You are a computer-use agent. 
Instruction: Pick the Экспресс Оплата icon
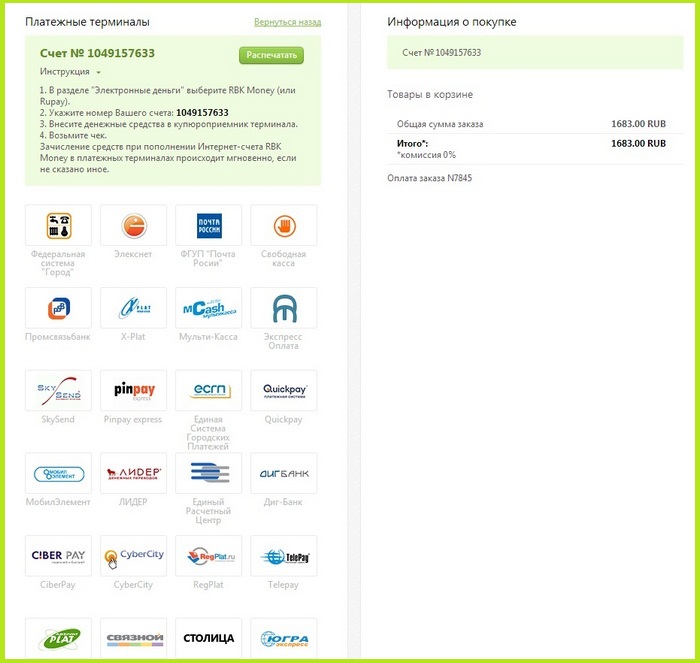(284, 308)
